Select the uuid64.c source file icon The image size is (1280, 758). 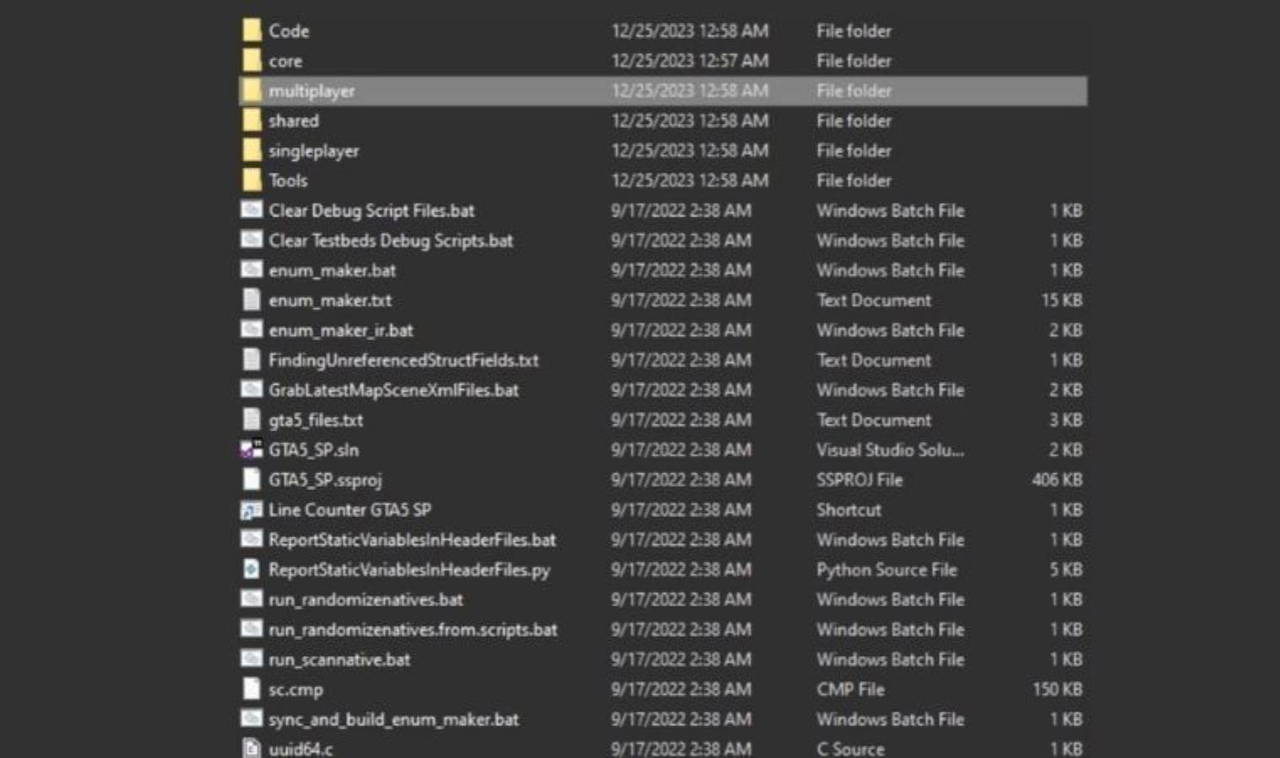tap(252, 748)
